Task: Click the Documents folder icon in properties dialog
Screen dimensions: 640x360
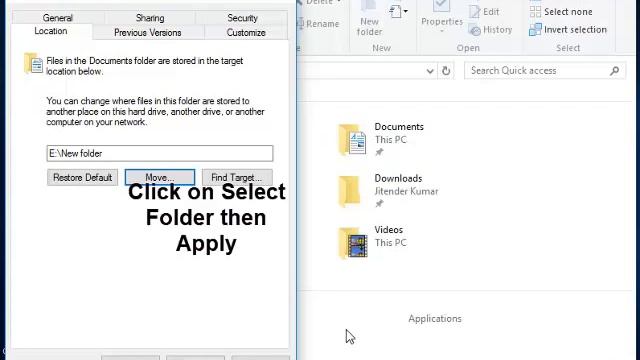Action: 33,64
